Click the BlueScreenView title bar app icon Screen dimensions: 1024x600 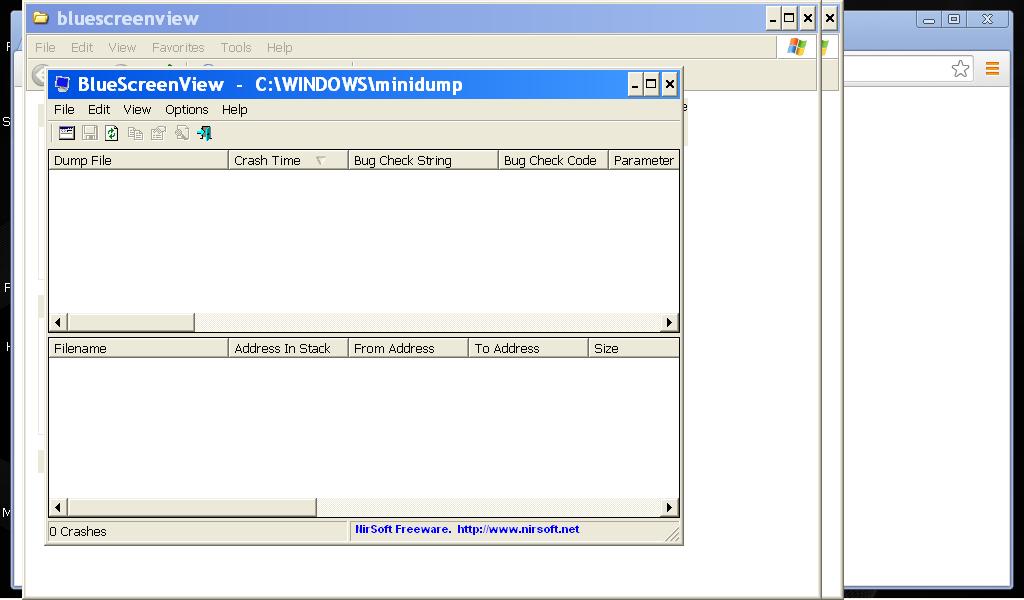62,84
